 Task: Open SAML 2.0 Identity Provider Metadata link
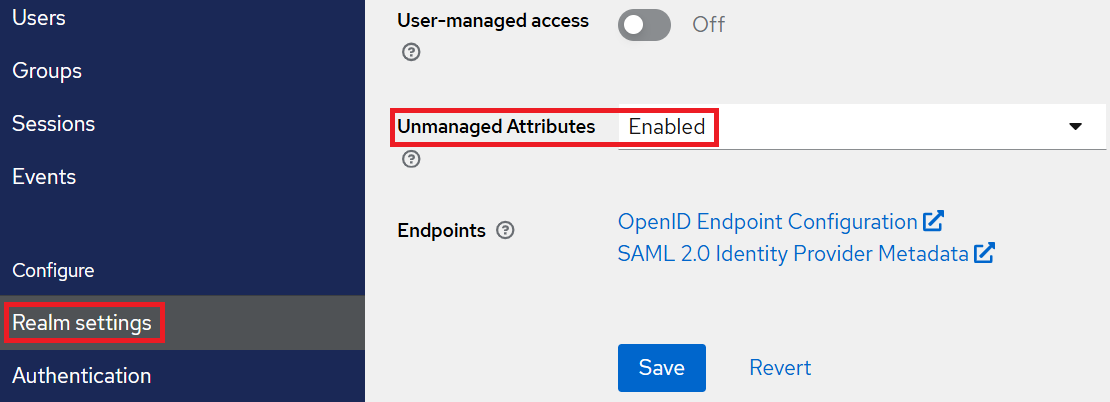click(x=793, y=254)
